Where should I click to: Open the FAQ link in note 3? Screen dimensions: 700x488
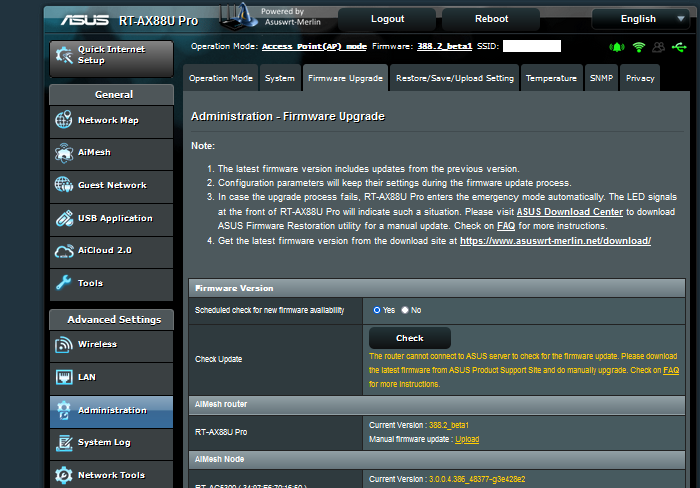point(506,226)
